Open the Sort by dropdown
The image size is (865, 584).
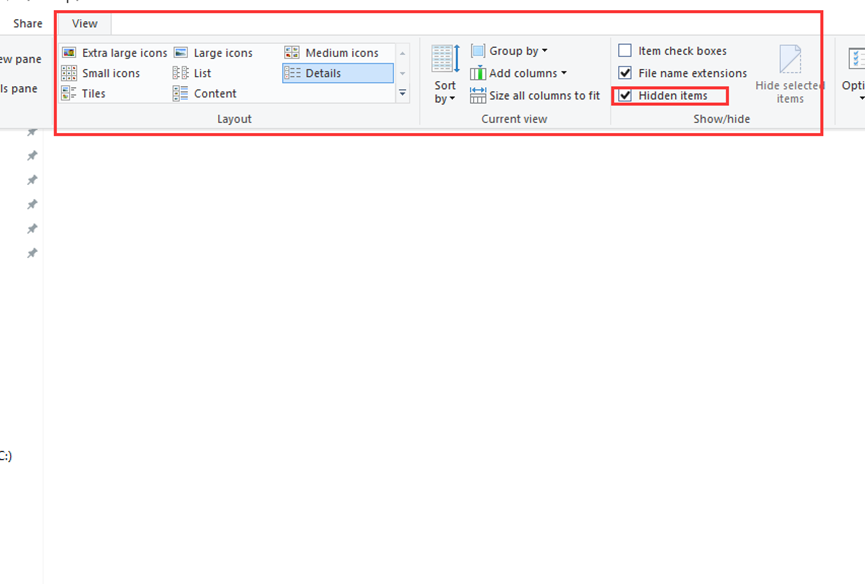coord(445,74)
